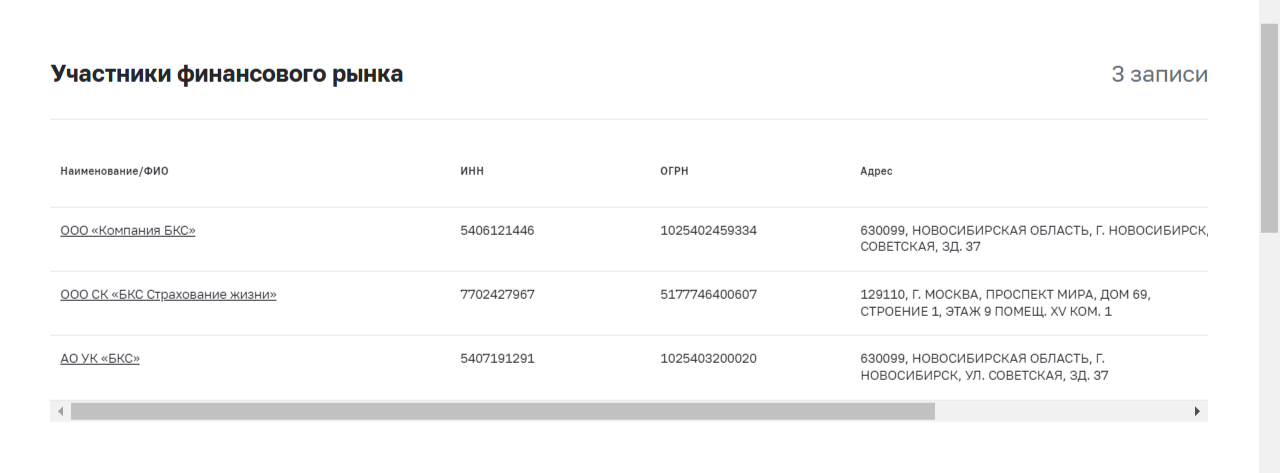Select the ИНН value 7702427967
Image resolution: width=1280 pixels, height=473 pixels.
(x=497, y=295)
